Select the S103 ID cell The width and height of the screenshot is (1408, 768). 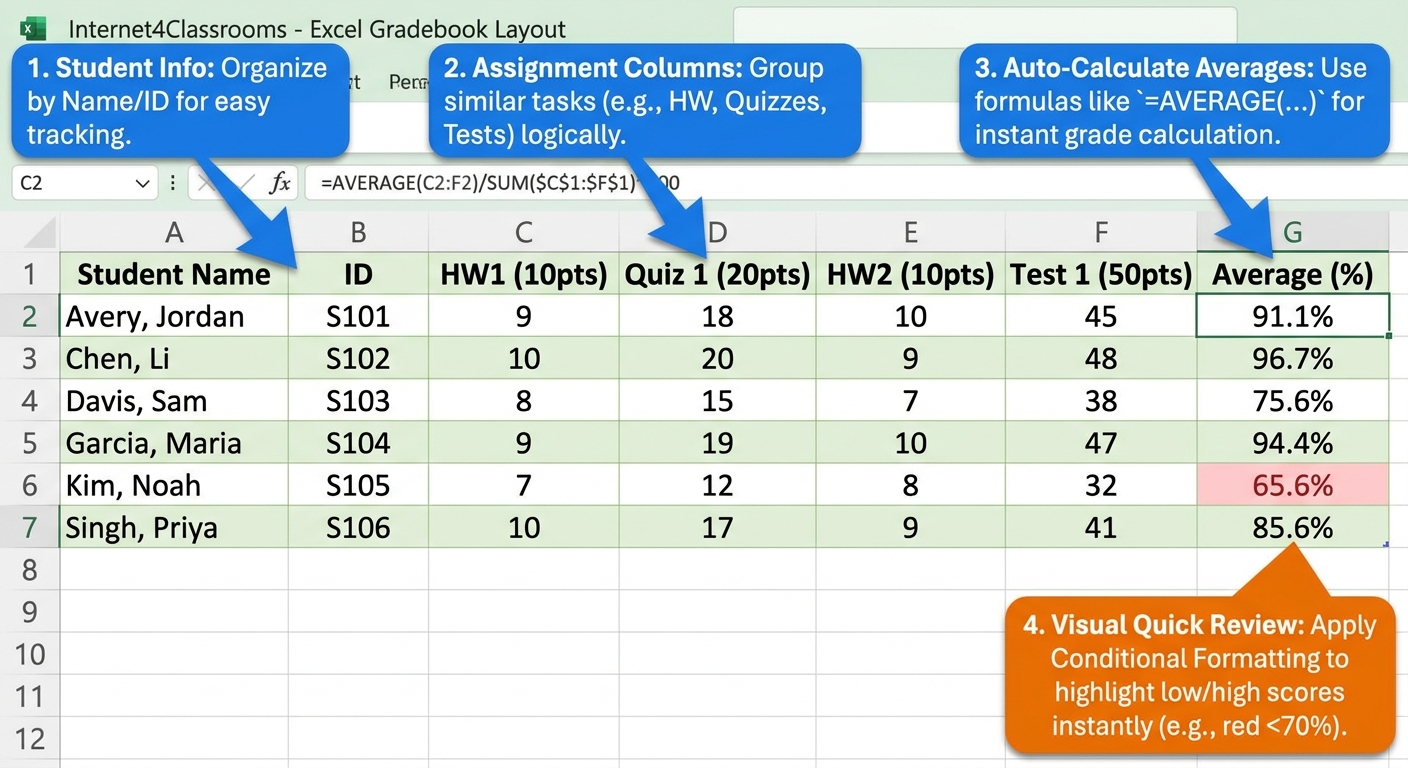click(x=358, y=401)
